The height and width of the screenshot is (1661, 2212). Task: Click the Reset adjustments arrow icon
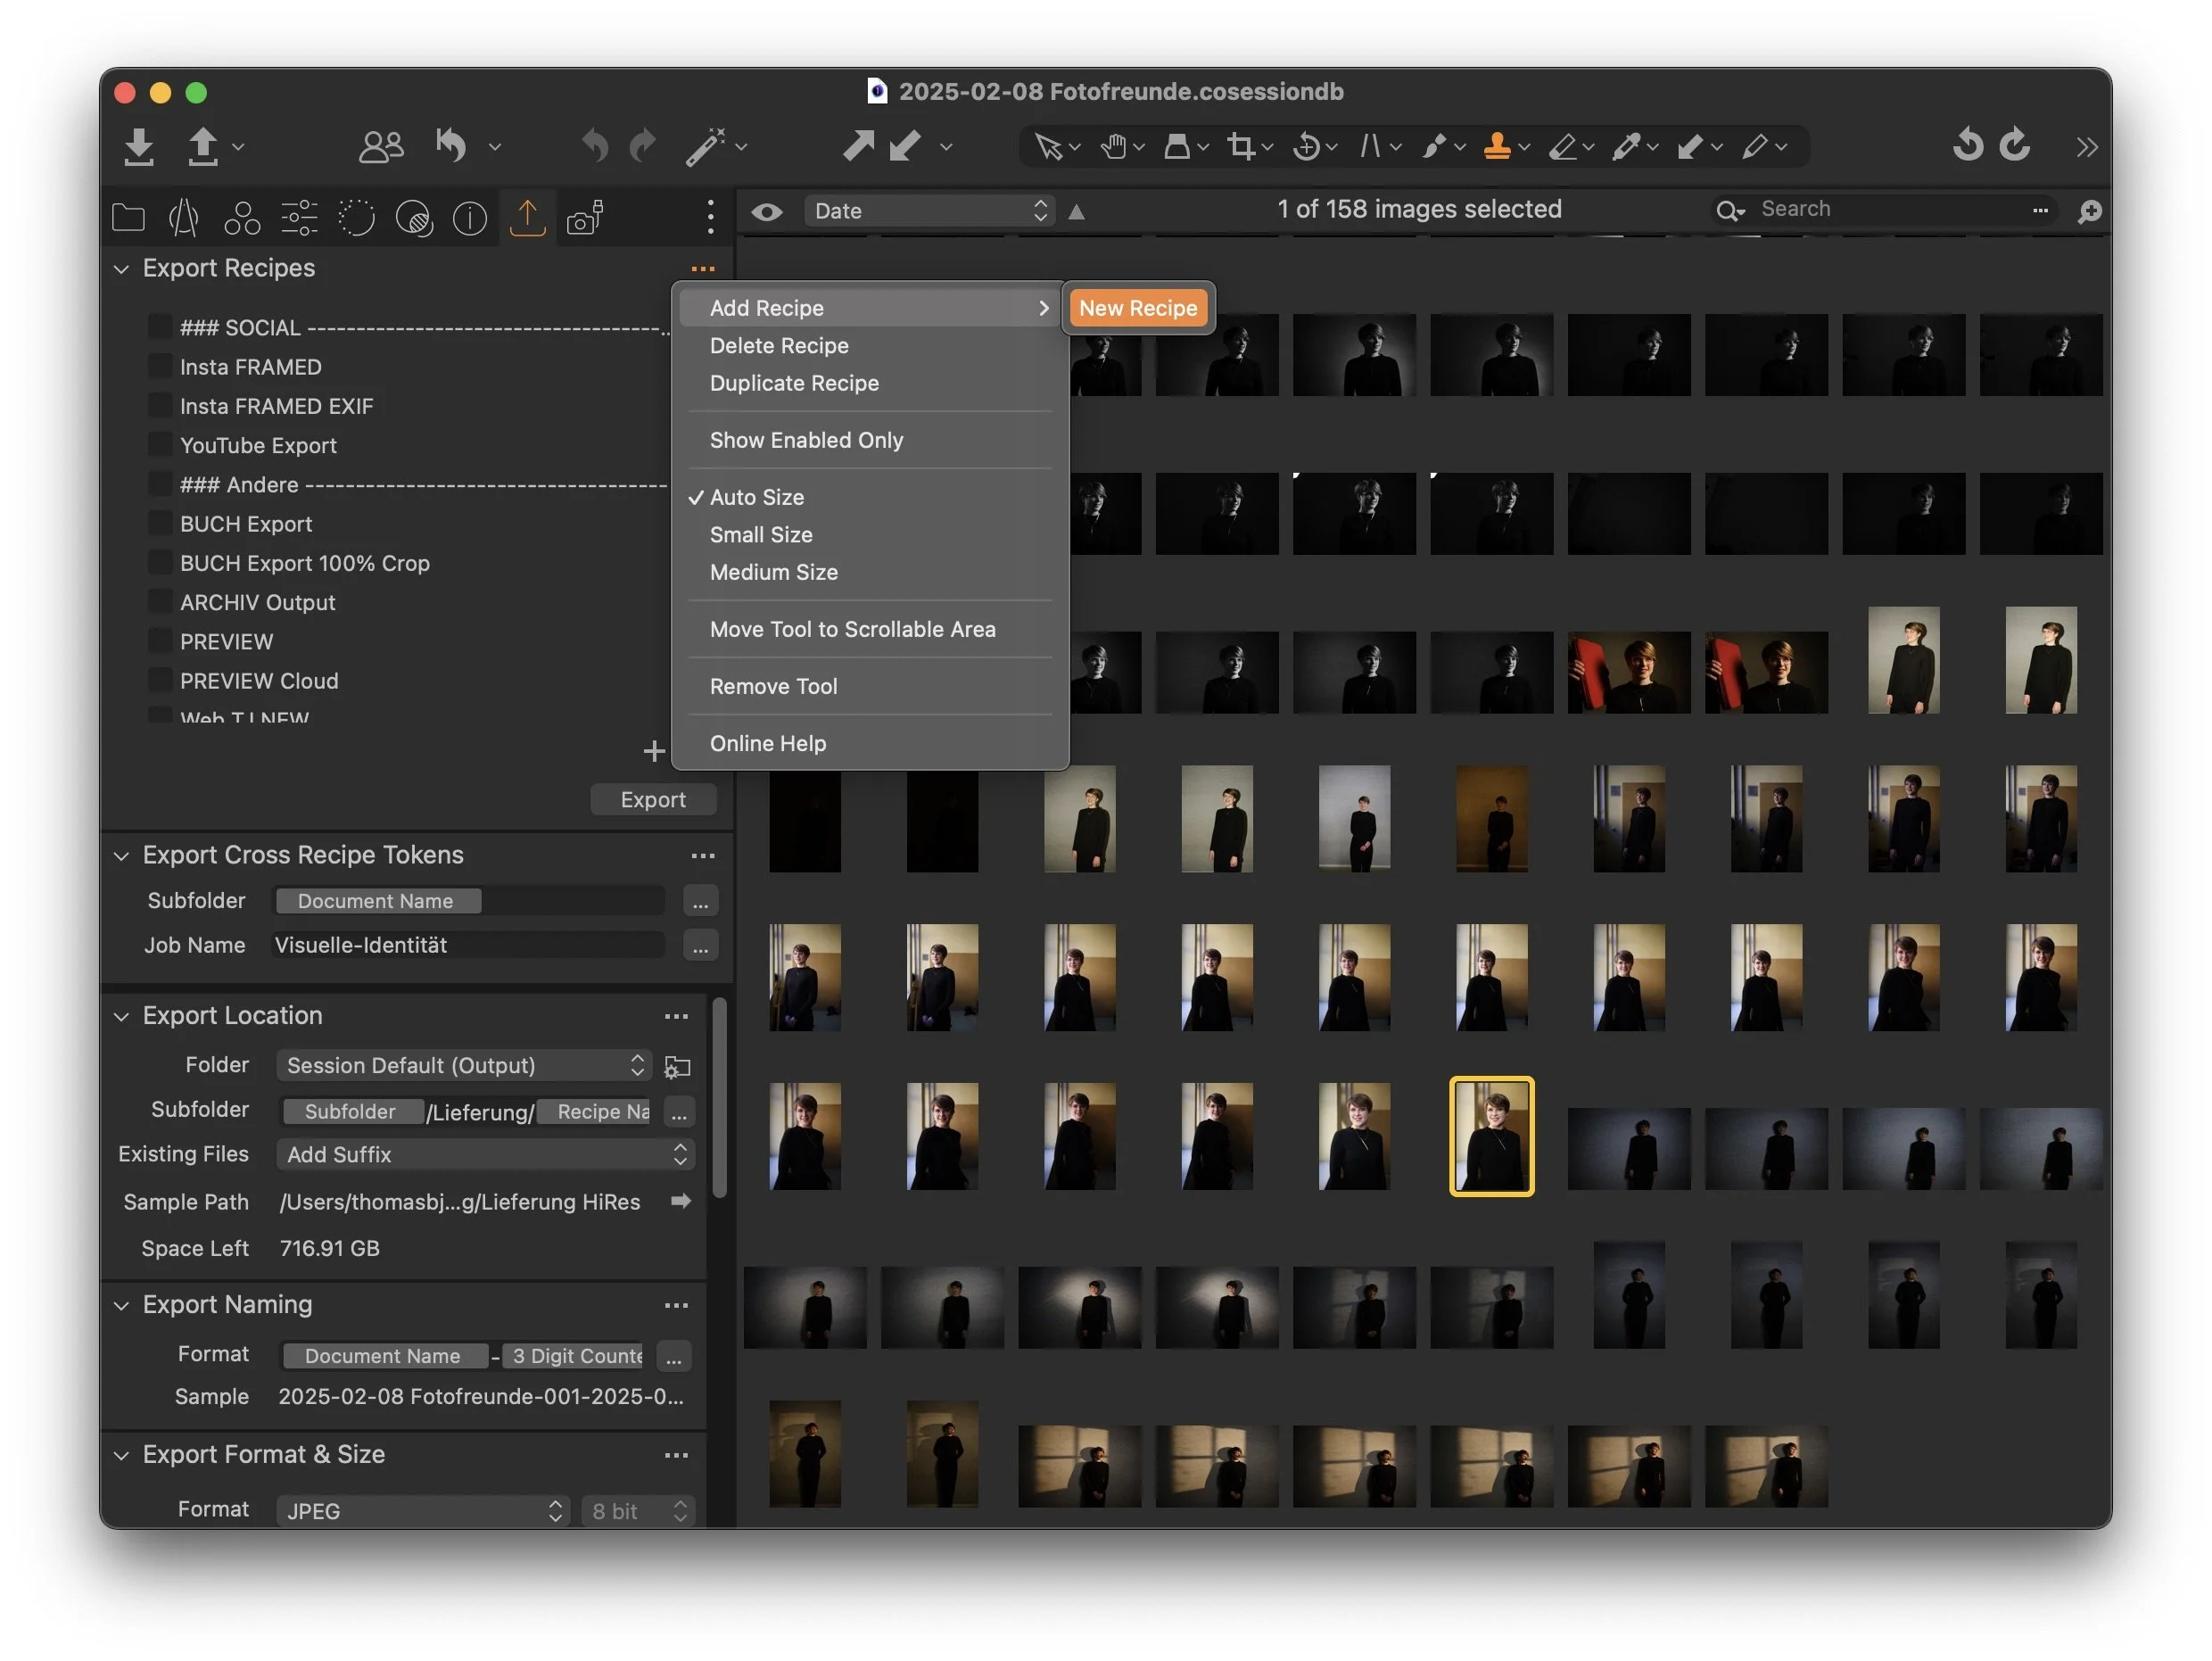tap(451, 147)
